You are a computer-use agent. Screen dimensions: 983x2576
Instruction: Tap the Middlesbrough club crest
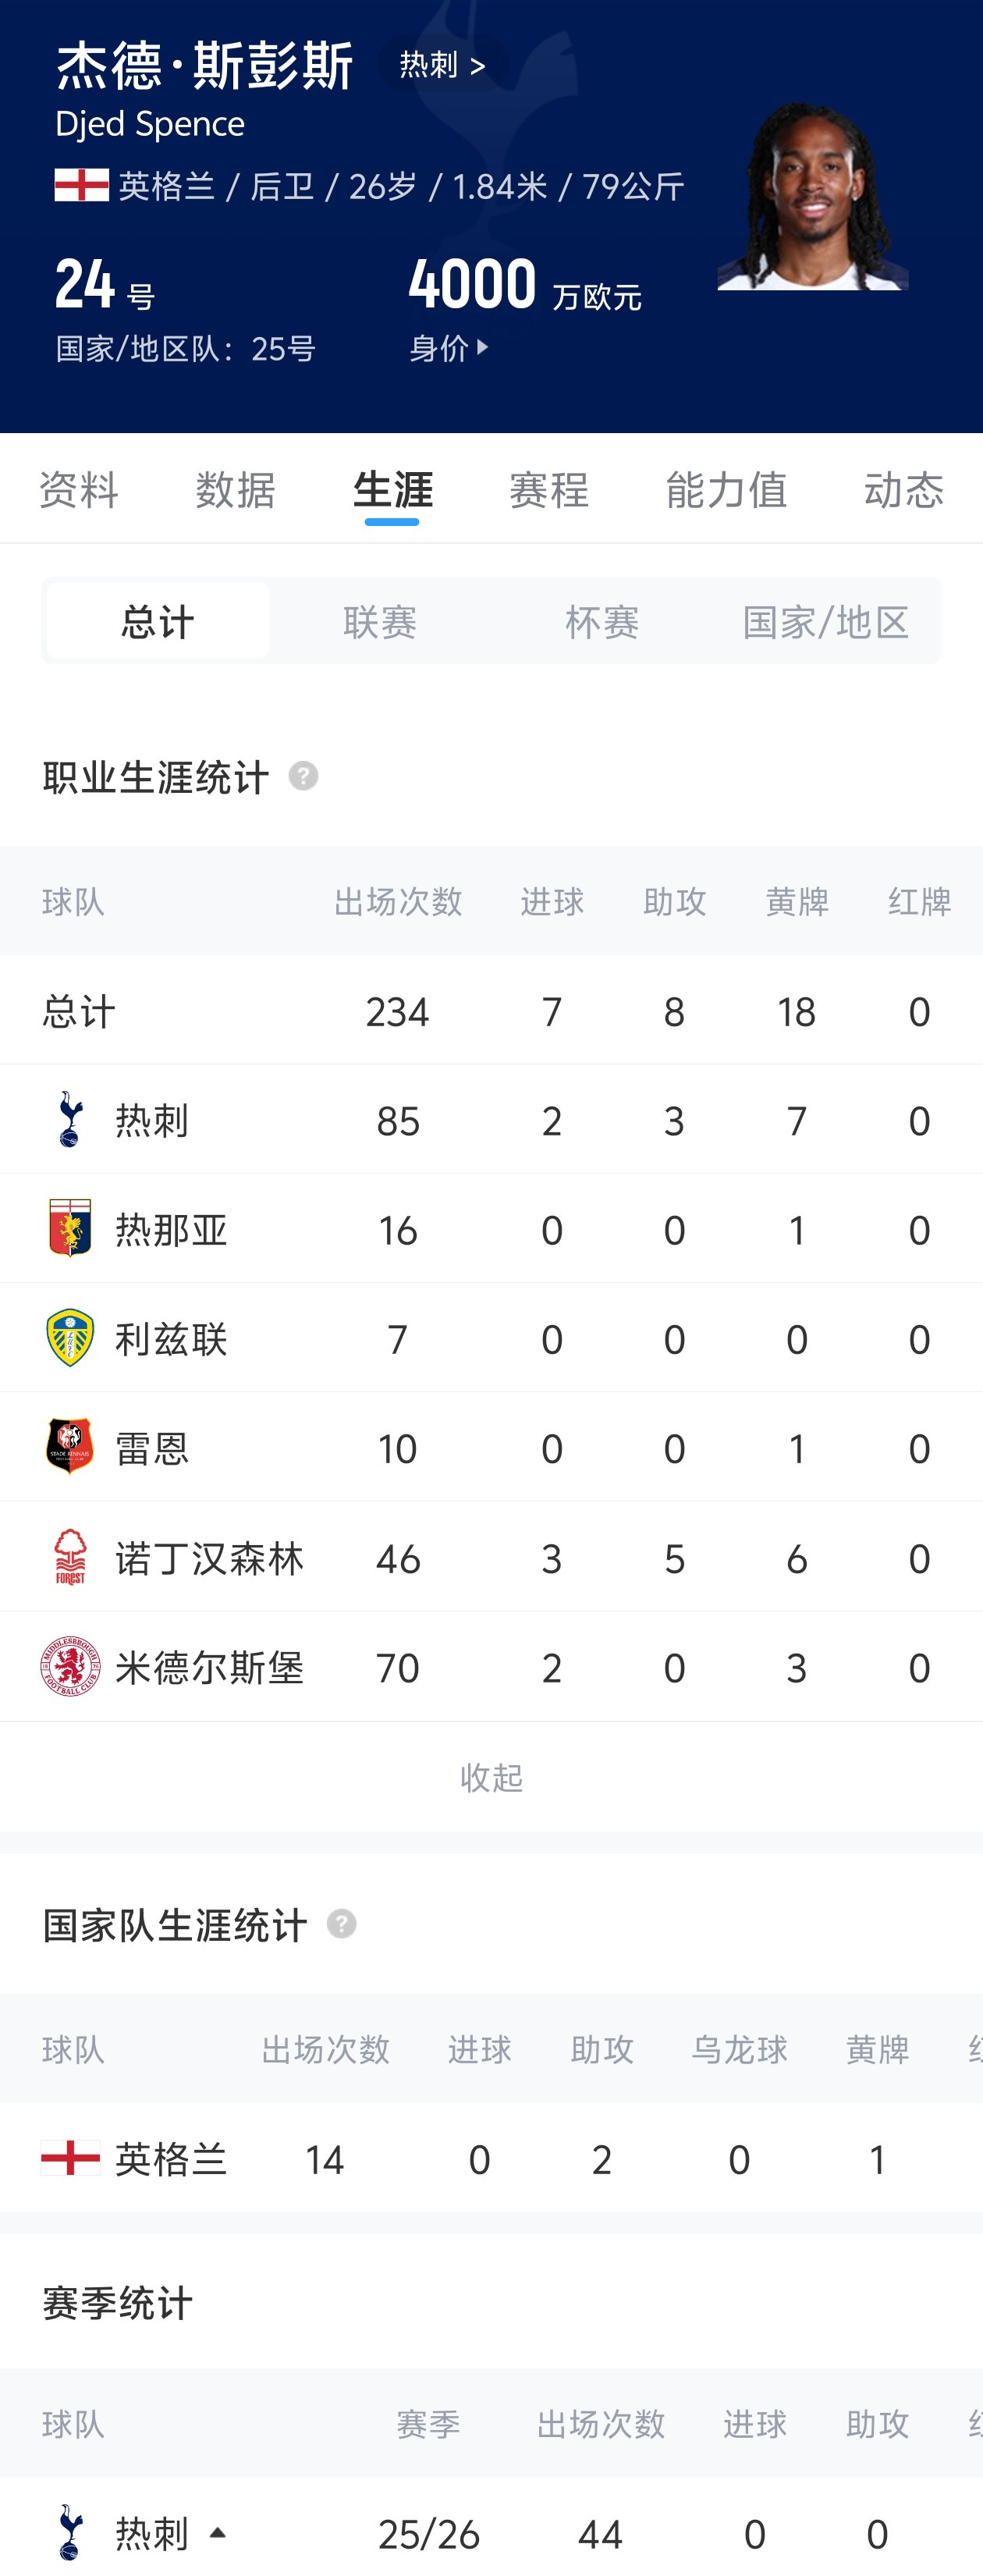pos(70,1667)
